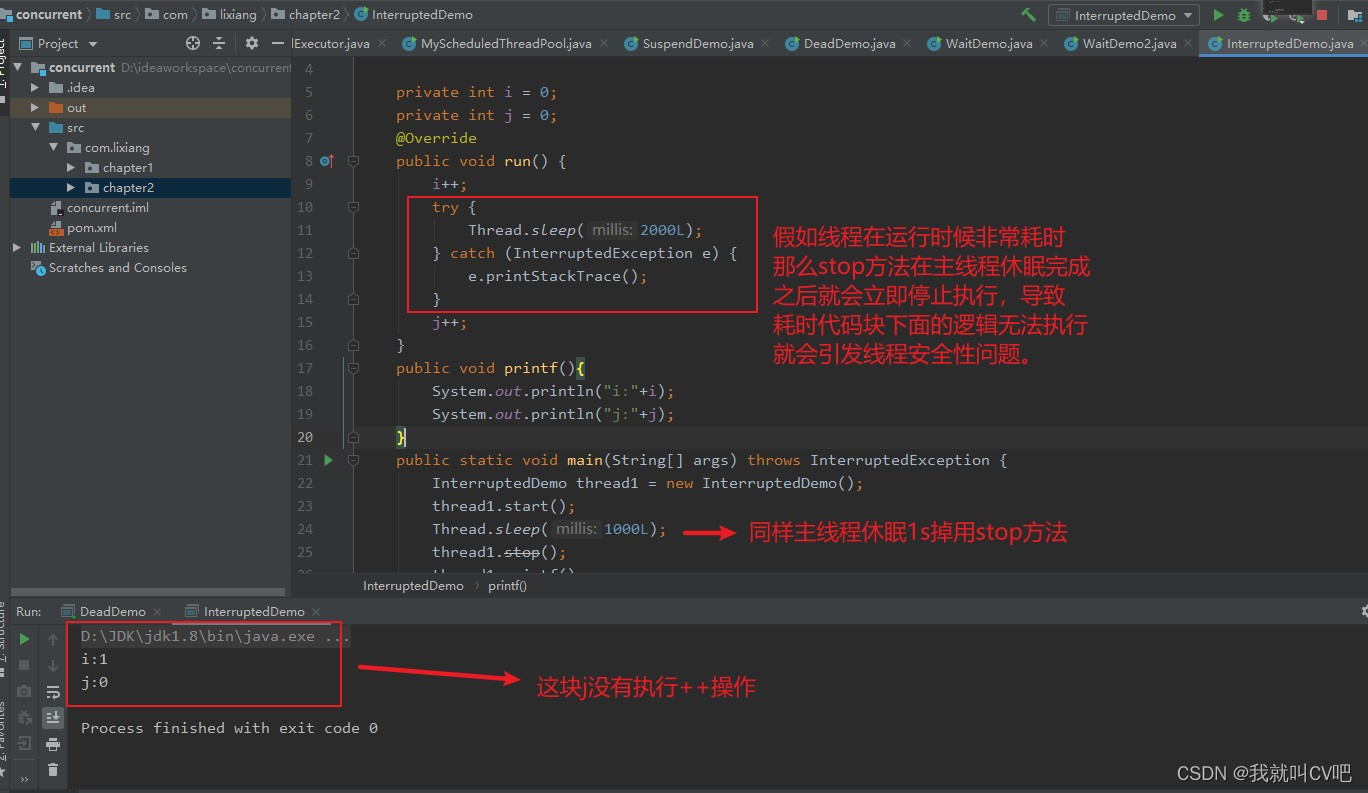This screenshot has width=1368, height=793.
Task: Open Run panel settings gear at right
Action: coord(1363,611)
